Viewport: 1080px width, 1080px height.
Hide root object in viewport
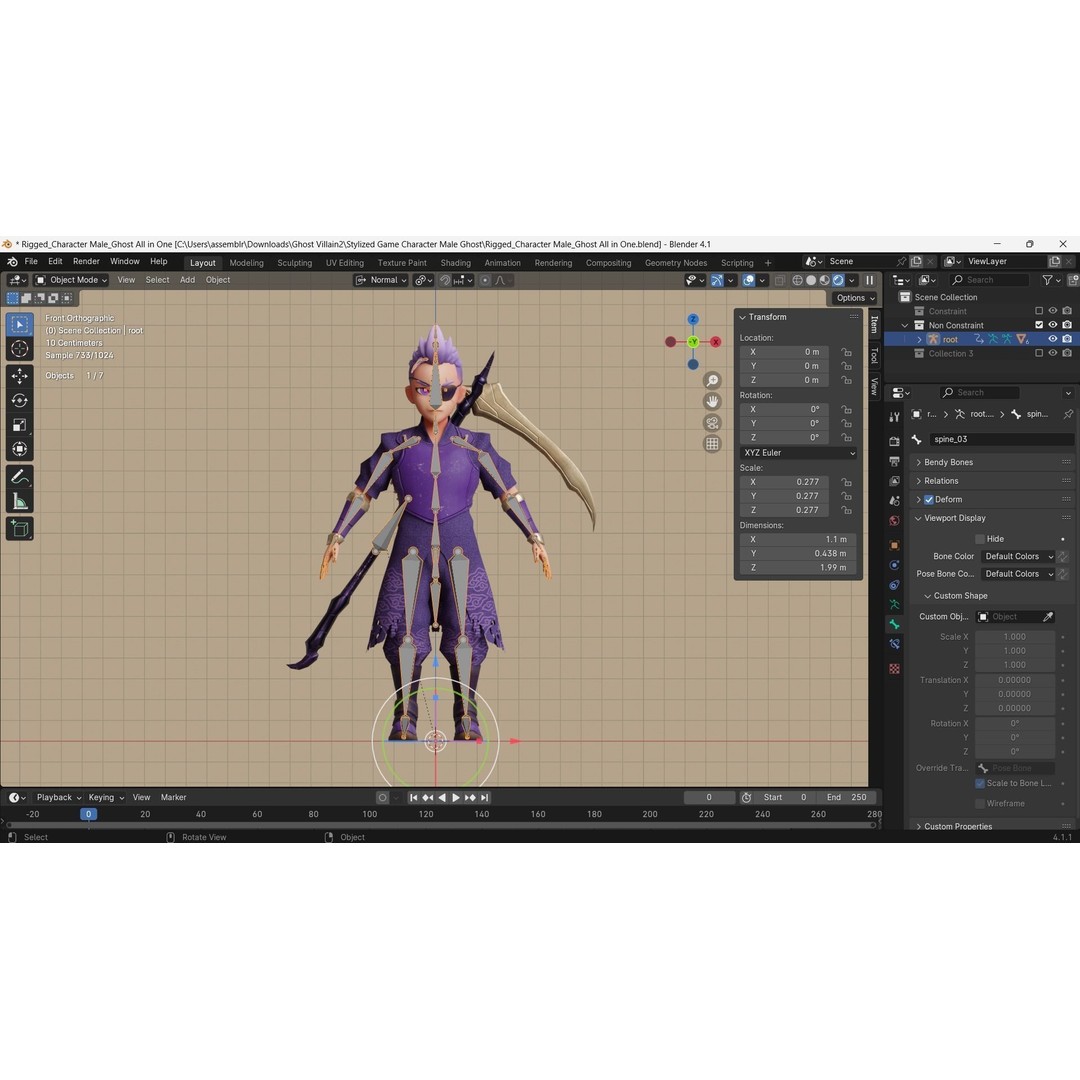pos(1052,339)
